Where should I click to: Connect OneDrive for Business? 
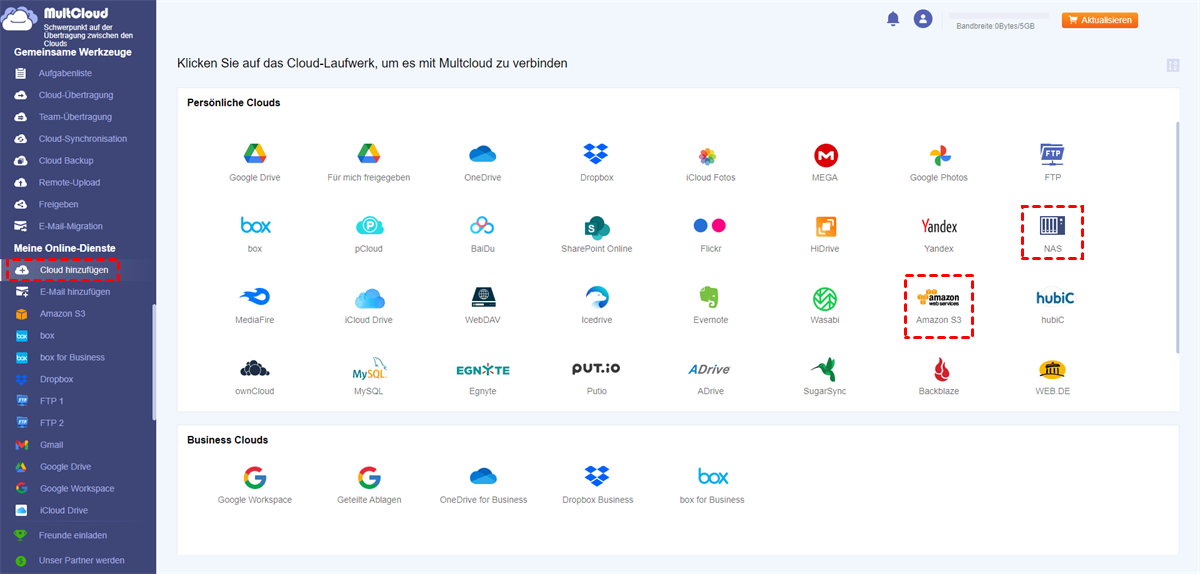point(483,476)
